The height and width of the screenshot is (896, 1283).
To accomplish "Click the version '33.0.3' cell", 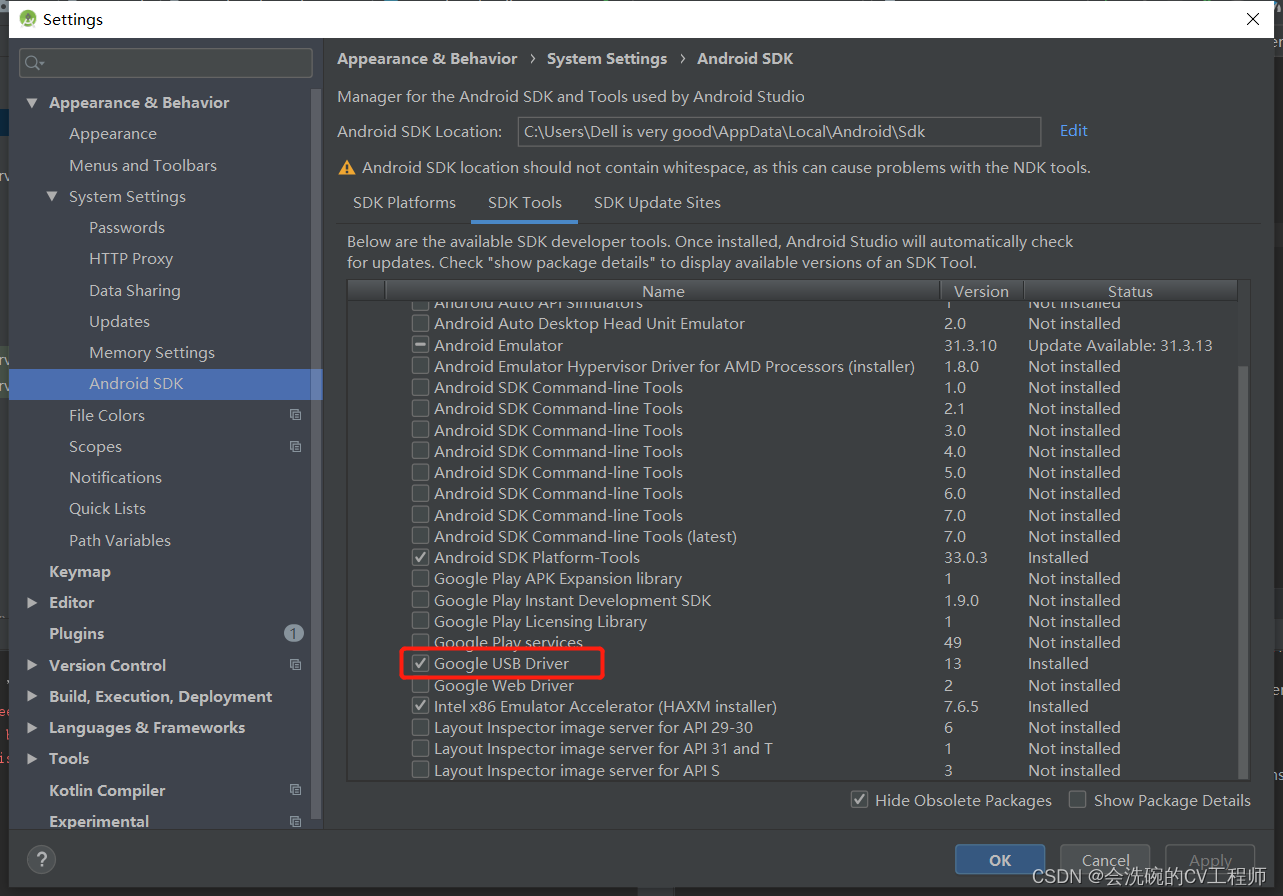I will coord(966,557).
